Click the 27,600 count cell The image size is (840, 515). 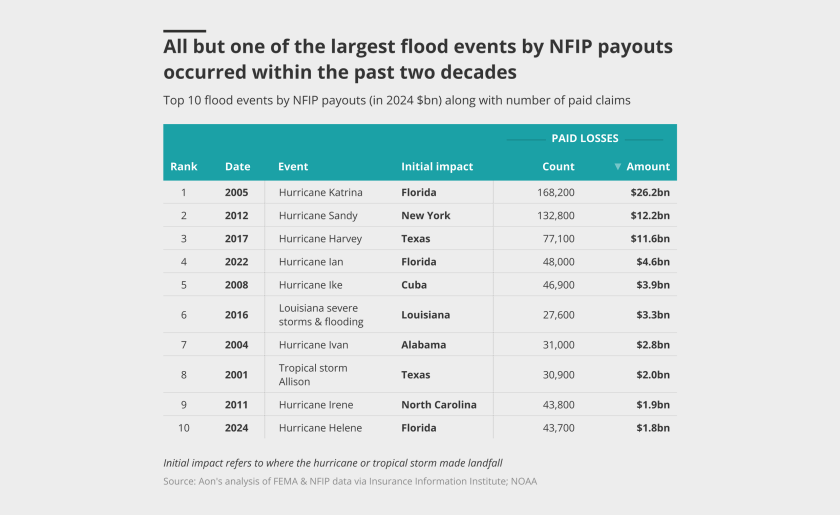click(x=558, y=315)
